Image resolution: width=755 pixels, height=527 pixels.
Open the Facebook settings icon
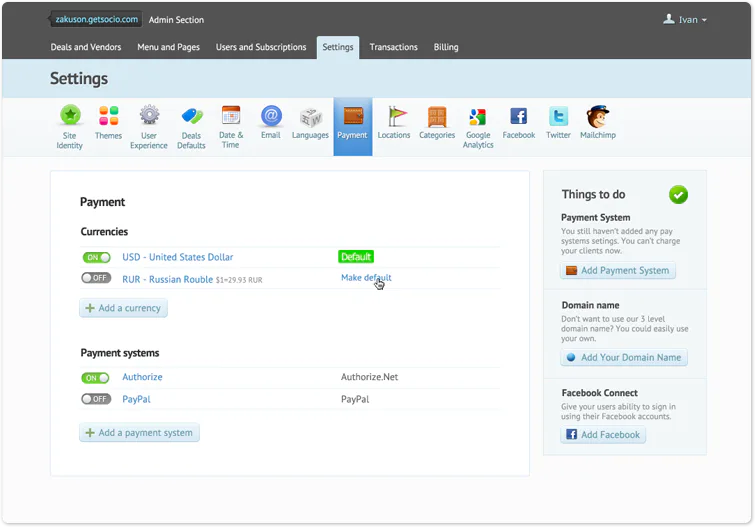tap(519, 116)
